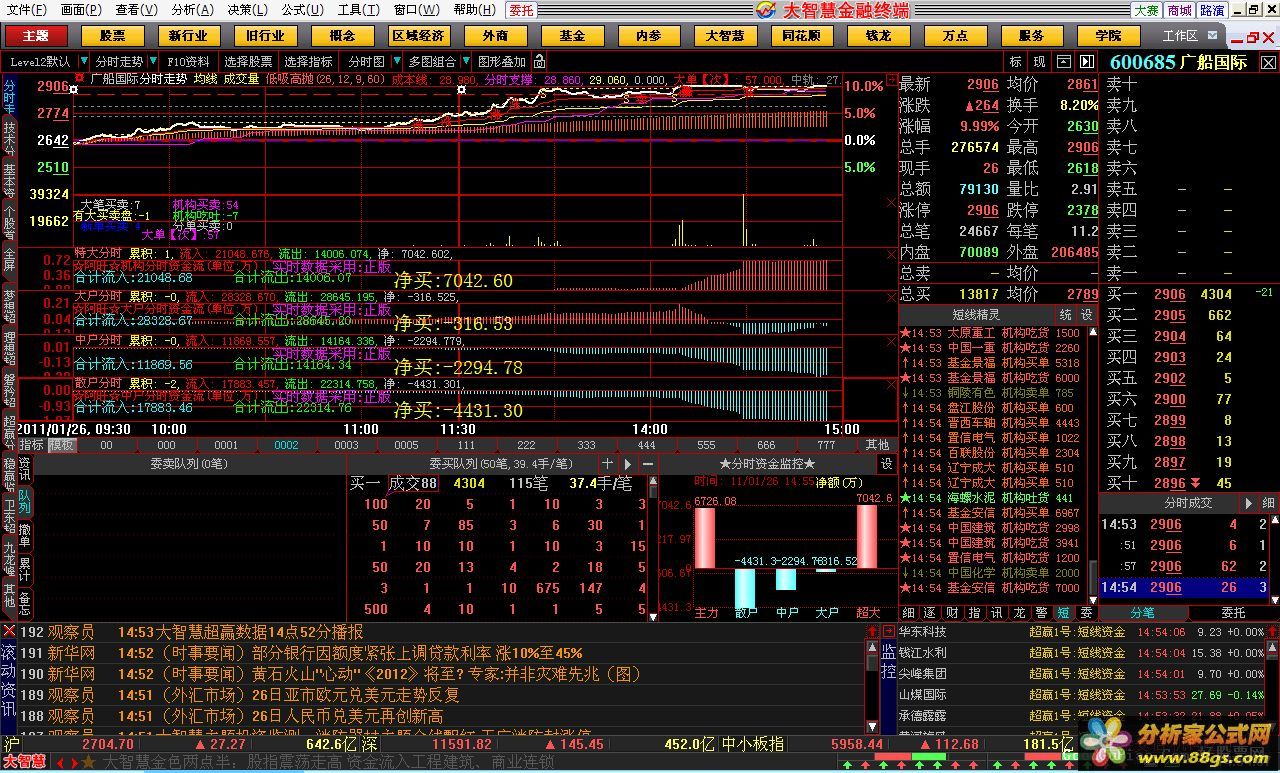Click the 路演 link button
Image resolution: width=1280 pixels, height=773 pixels.
click(1212, 10)
